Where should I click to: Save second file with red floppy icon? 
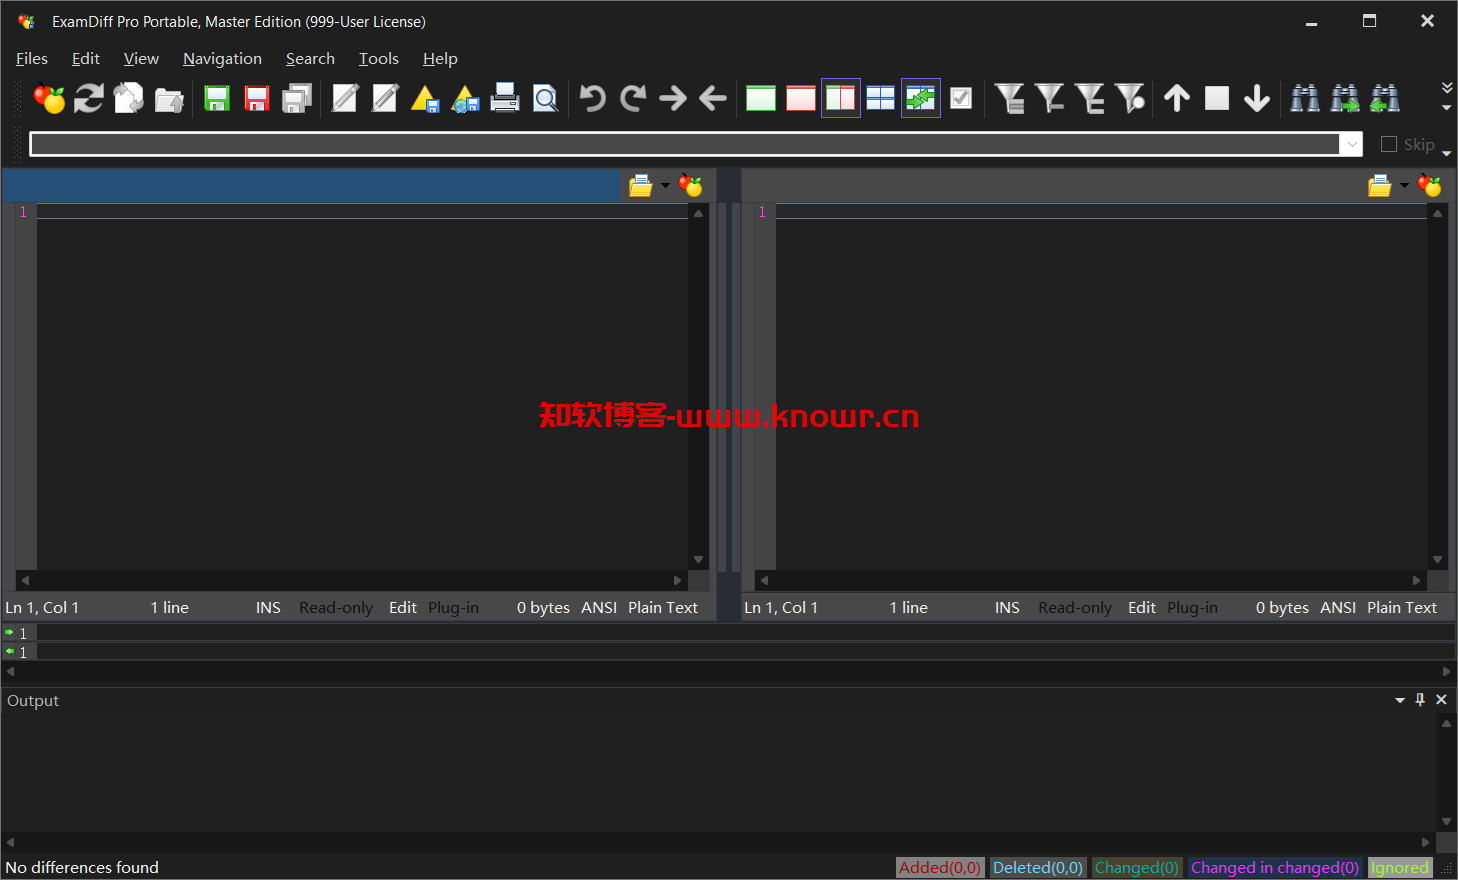tap(257, 98)
